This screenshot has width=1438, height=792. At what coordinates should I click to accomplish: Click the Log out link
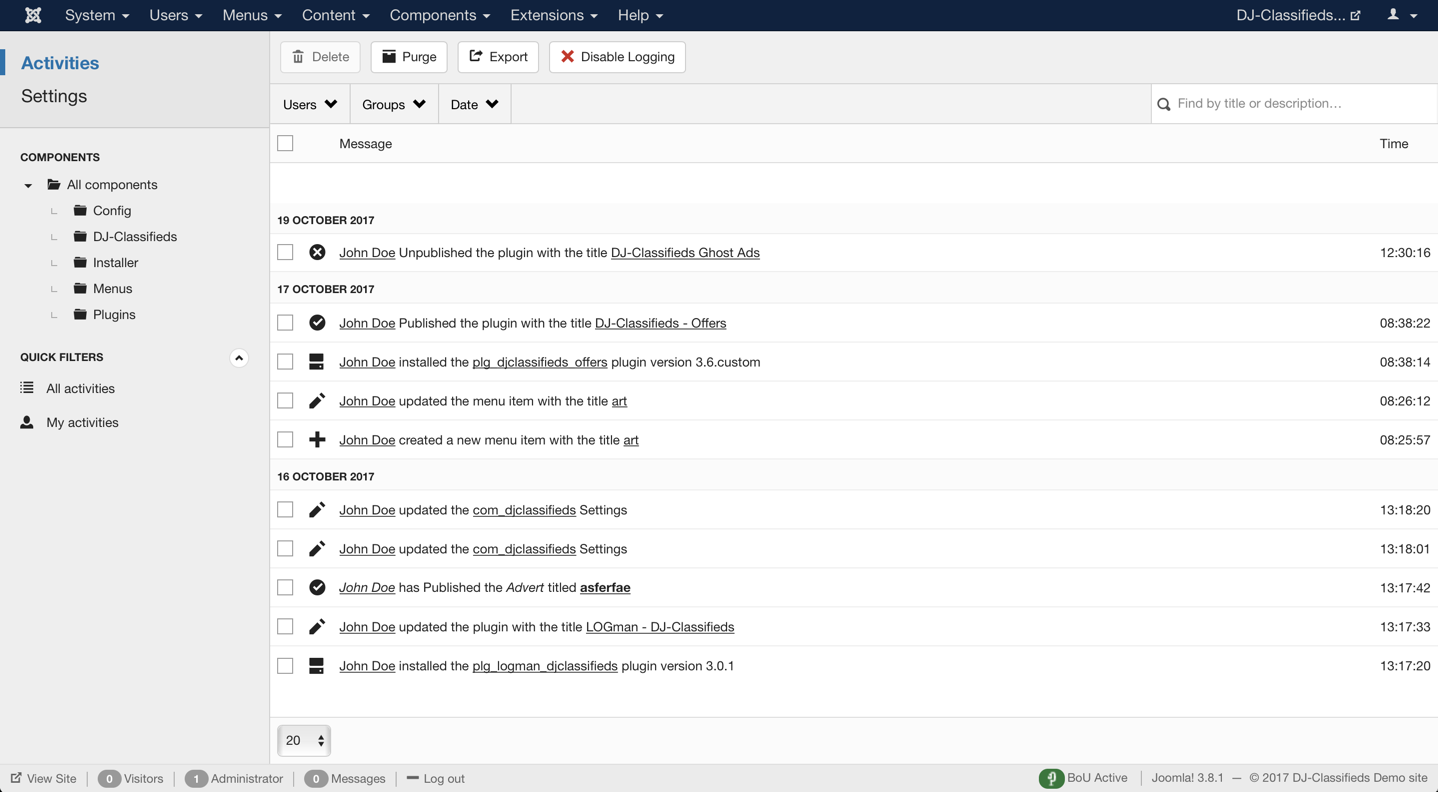pyautogui.click(x=436, y=778)
